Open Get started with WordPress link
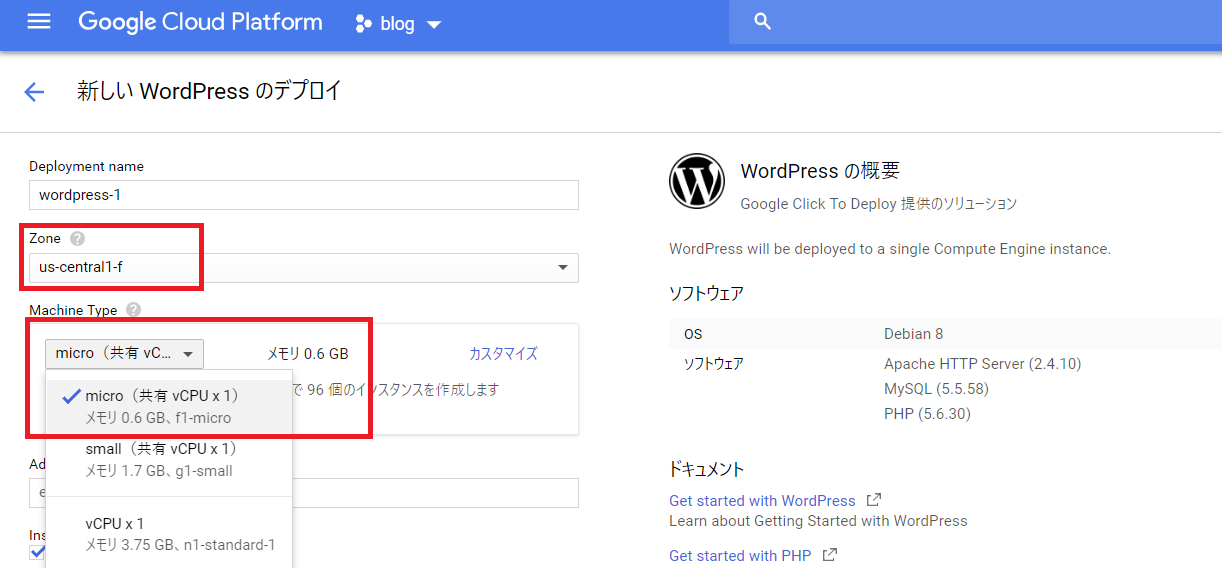 (x=762, y=500)
